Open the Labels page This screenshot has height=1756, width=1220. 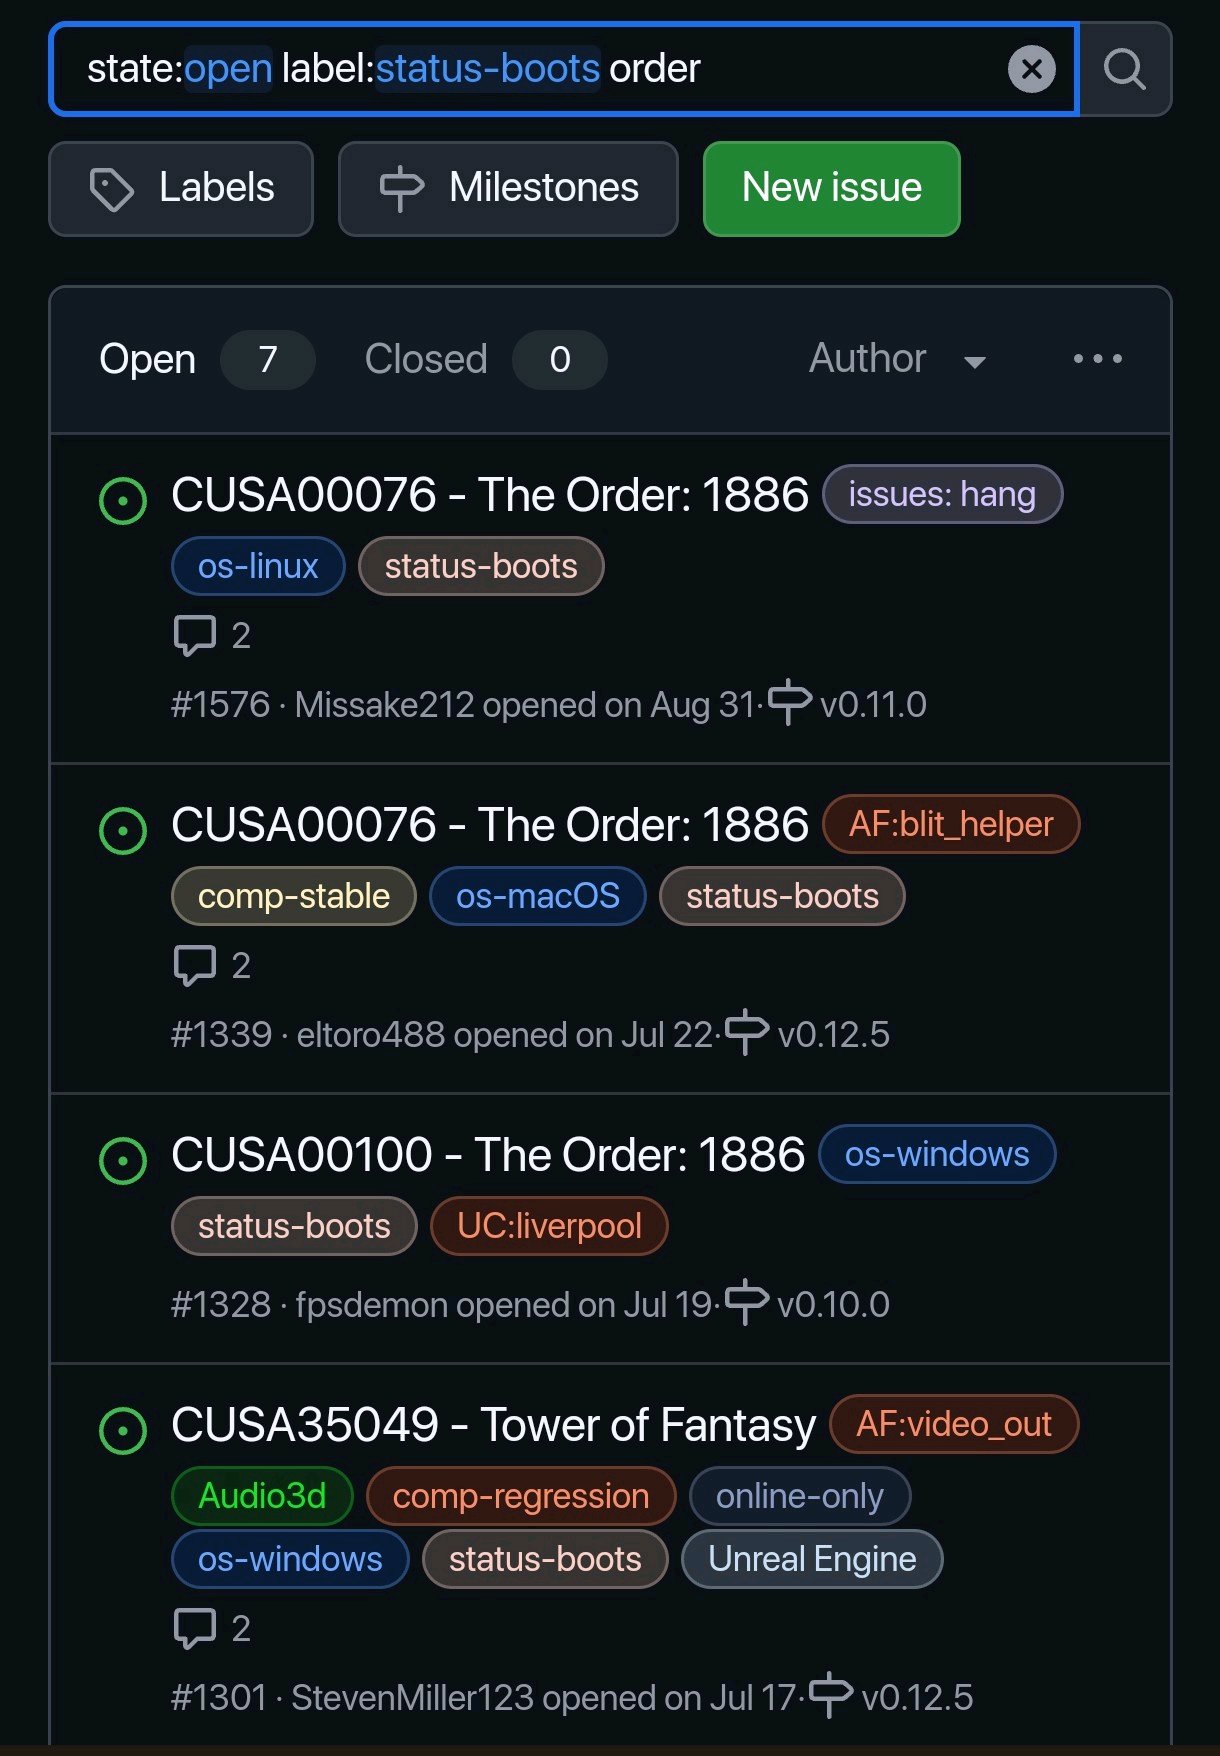click(x=181, y=188)
